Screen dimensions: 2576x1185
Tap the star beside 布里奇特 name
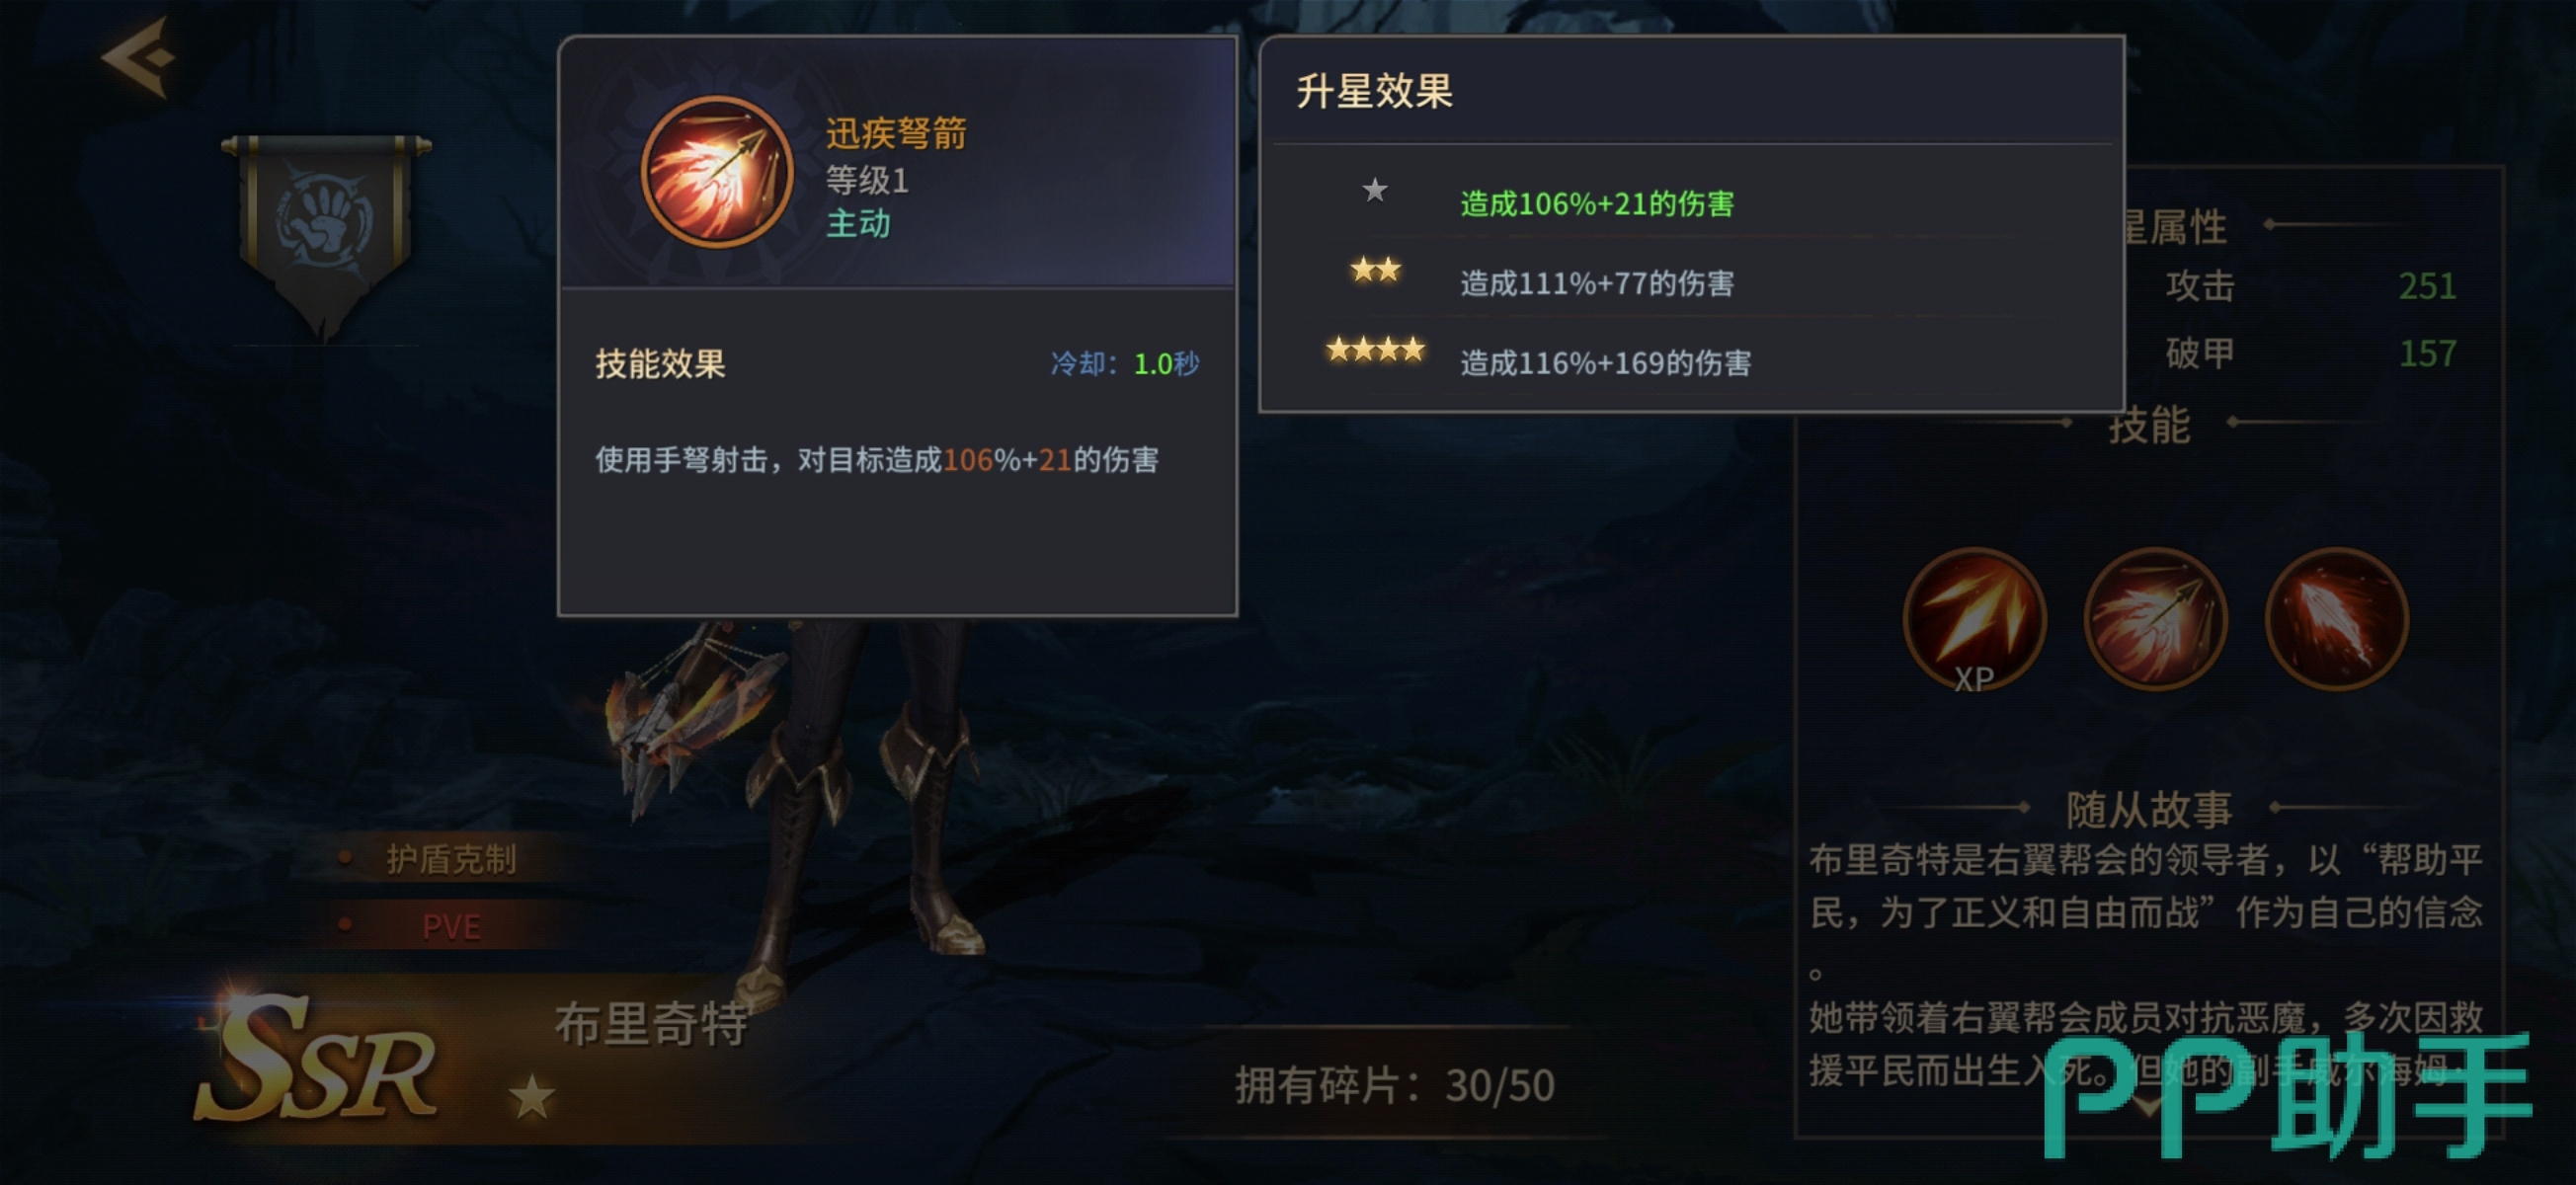(531, 1096)
